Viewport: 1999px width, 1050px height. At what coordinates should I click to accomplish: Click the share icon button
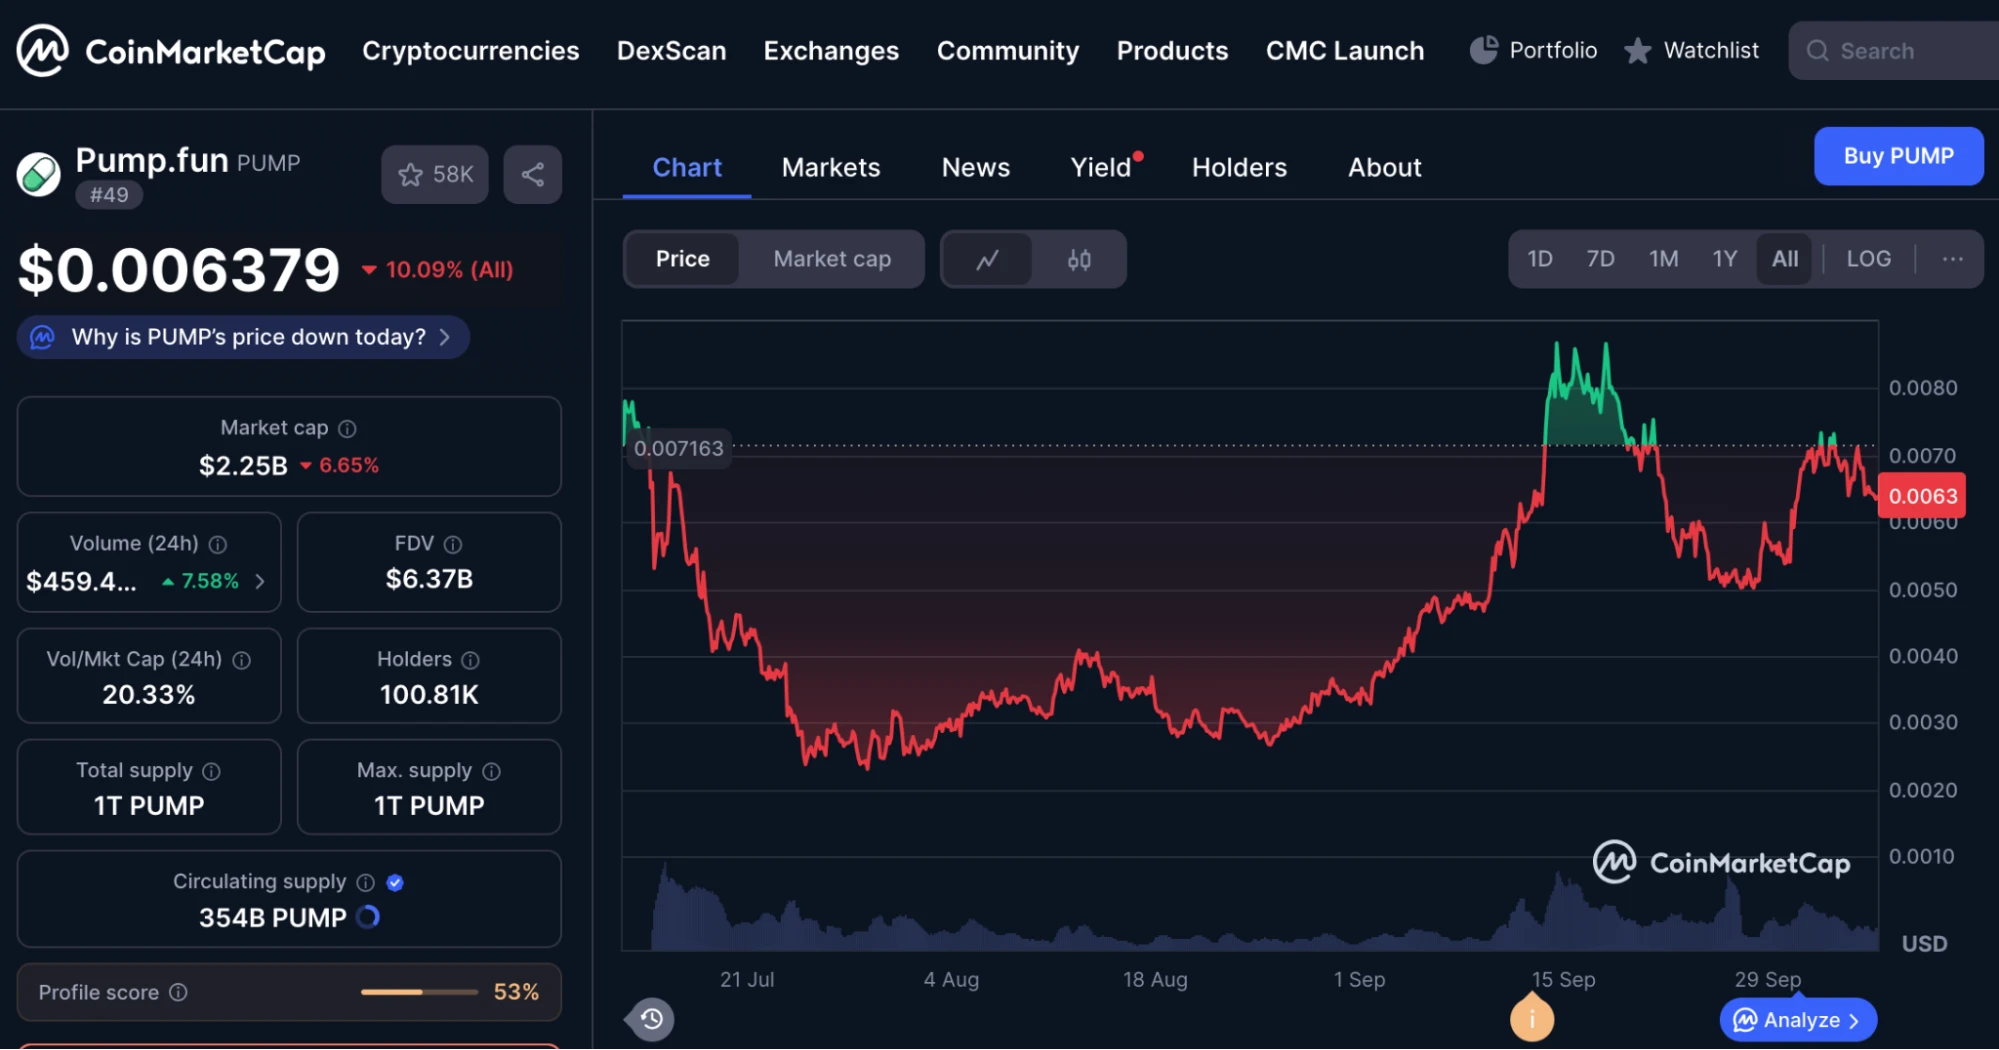[532, 175]
